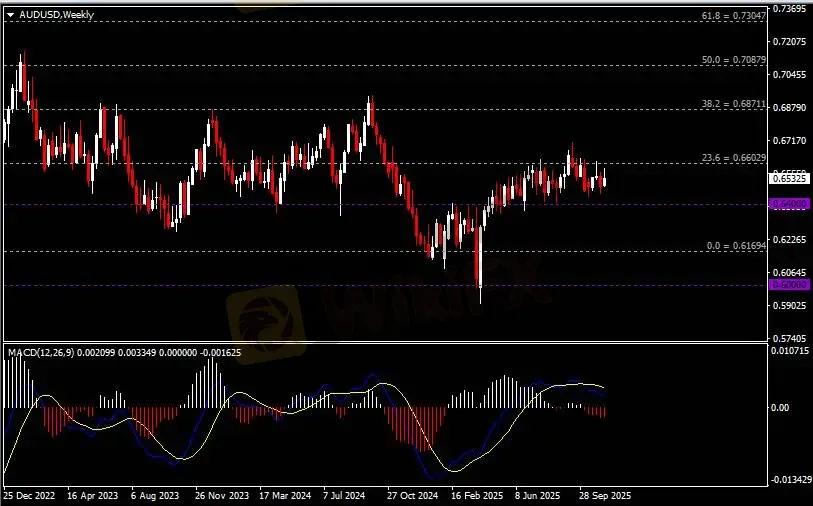Select the 50.0 = 0.70879 Fibonacci label
Viewport: 813px width, 506px height.
coord(733,60)
